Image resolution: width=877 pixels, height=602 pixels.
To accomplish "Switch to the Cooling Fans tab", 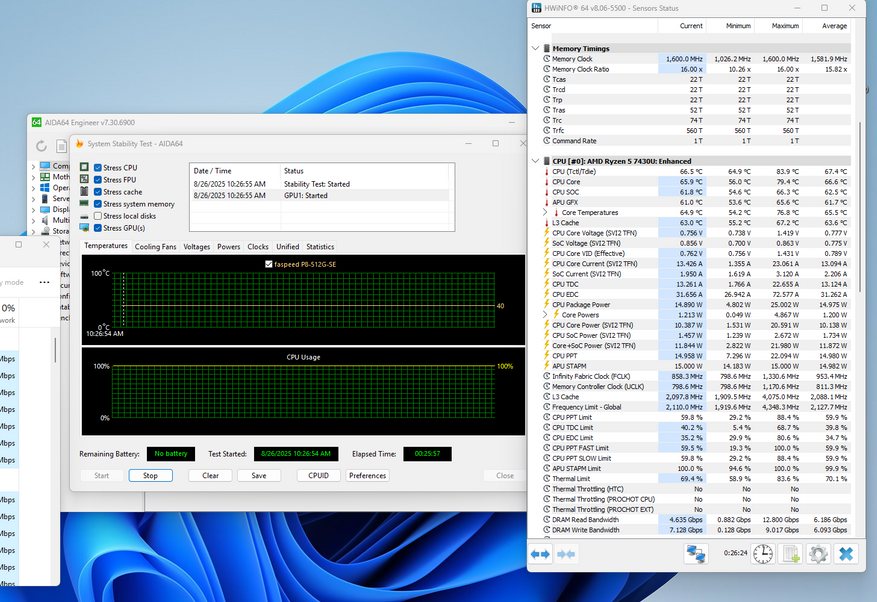I will tap(155, 246).
